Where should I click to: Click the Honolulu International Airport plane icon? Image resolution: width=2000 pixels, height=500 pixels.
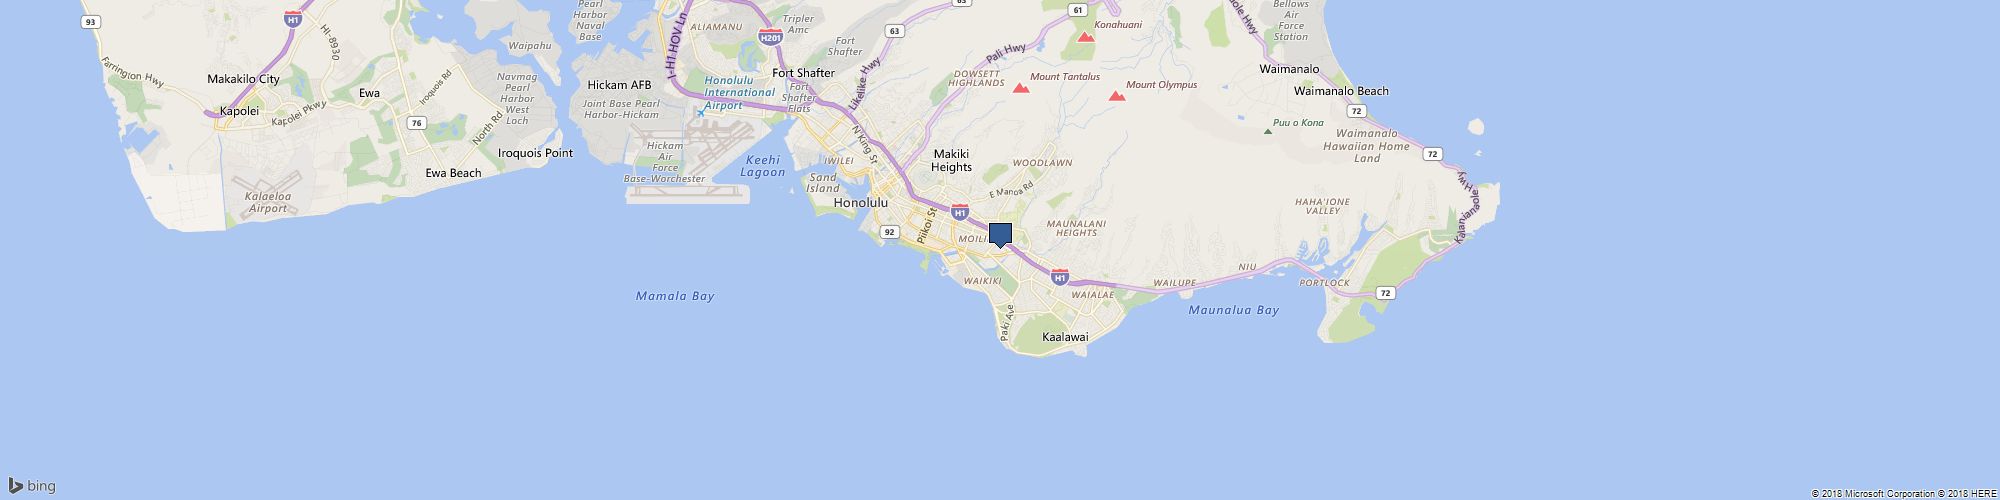pos(701,112)
